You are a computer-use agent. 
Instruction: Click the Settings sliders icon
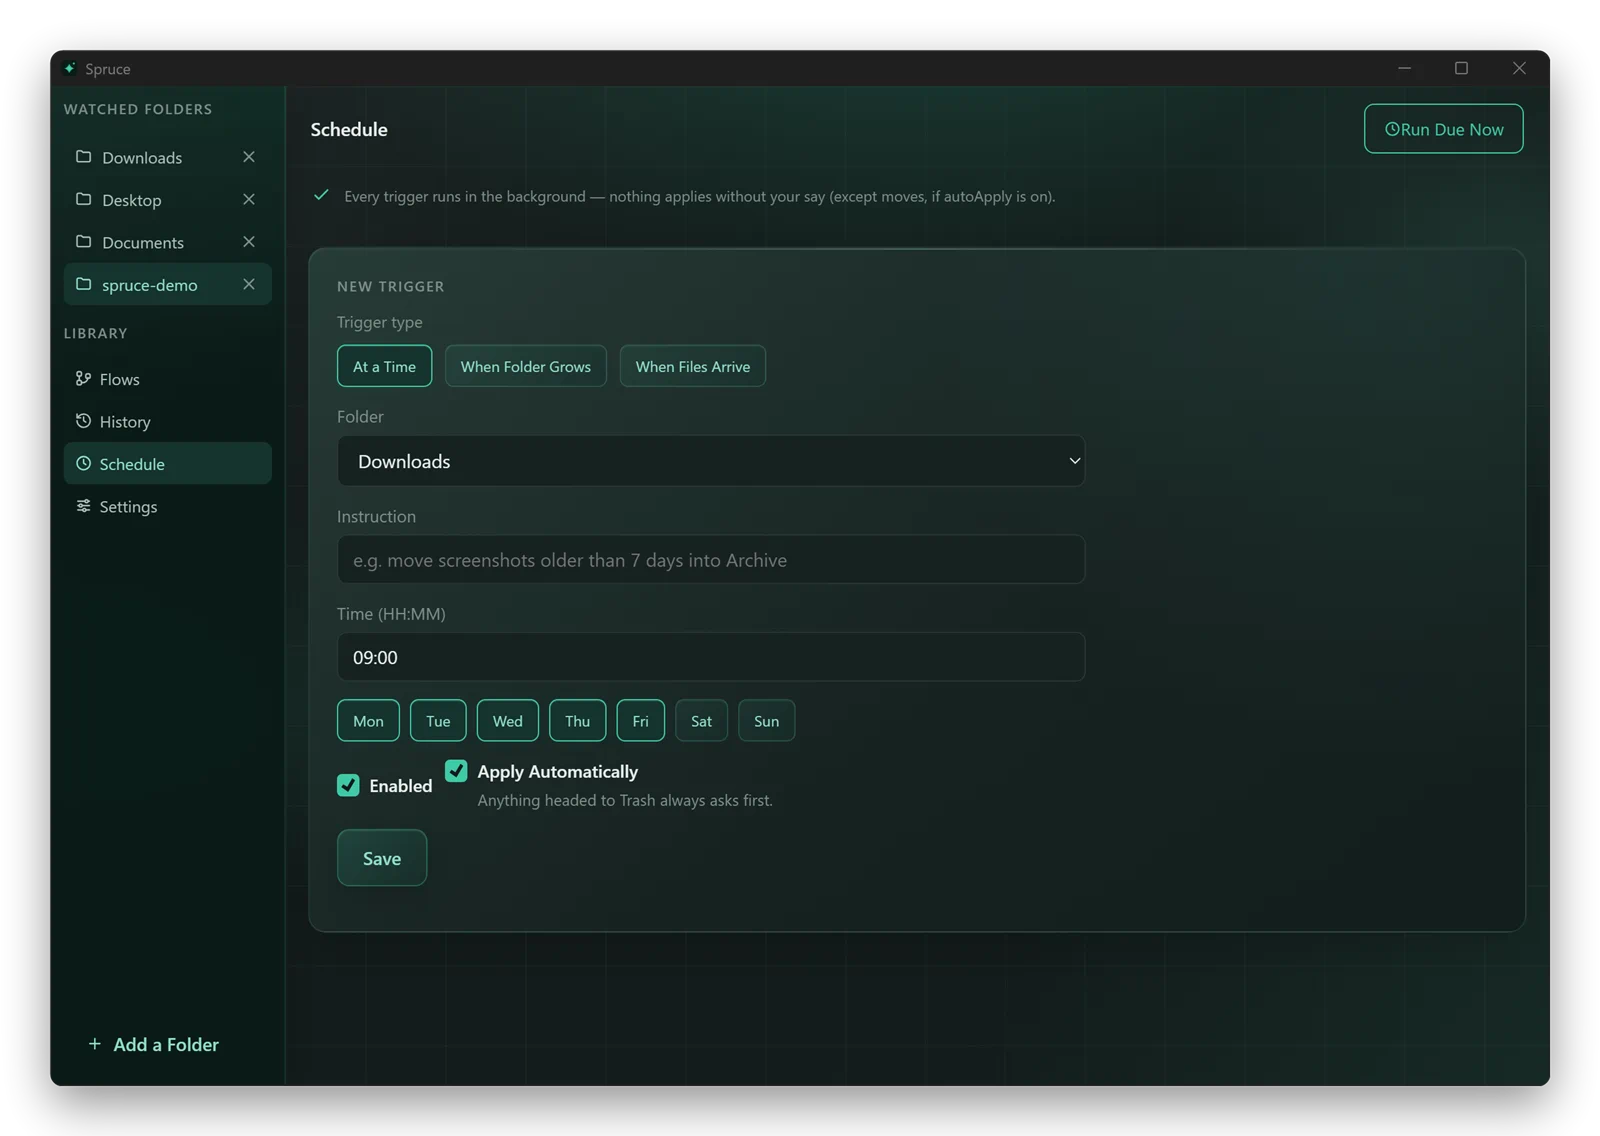pos(83,506)
